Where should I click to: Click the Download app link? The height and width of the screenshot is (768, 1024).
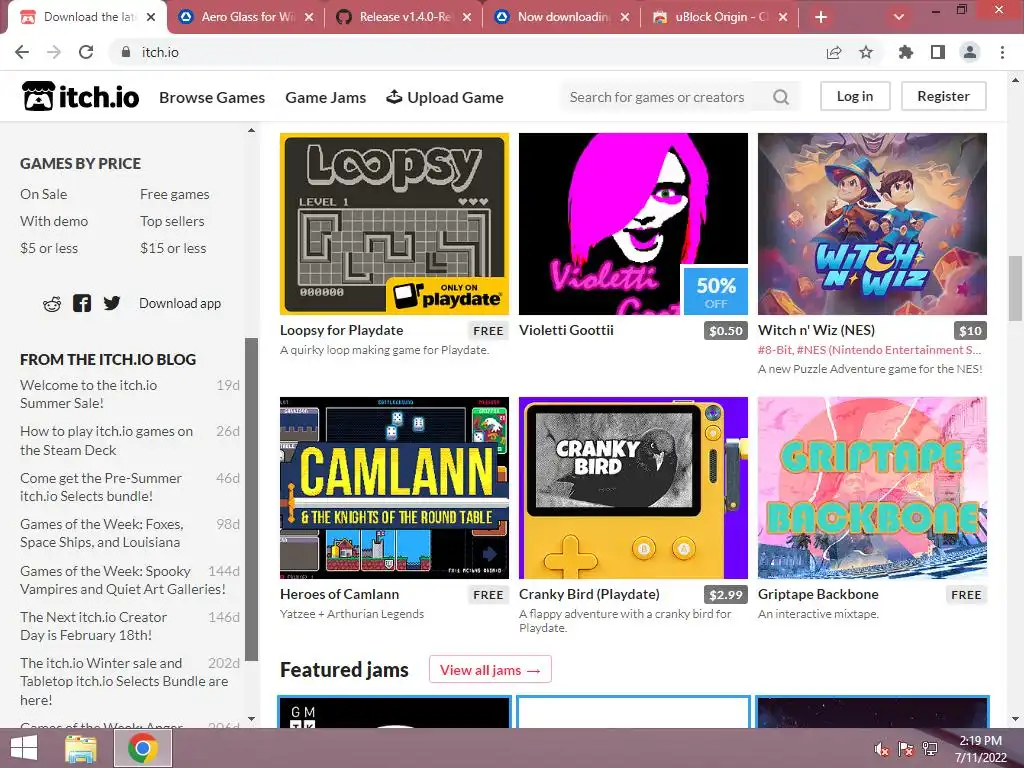pos(180,303)
